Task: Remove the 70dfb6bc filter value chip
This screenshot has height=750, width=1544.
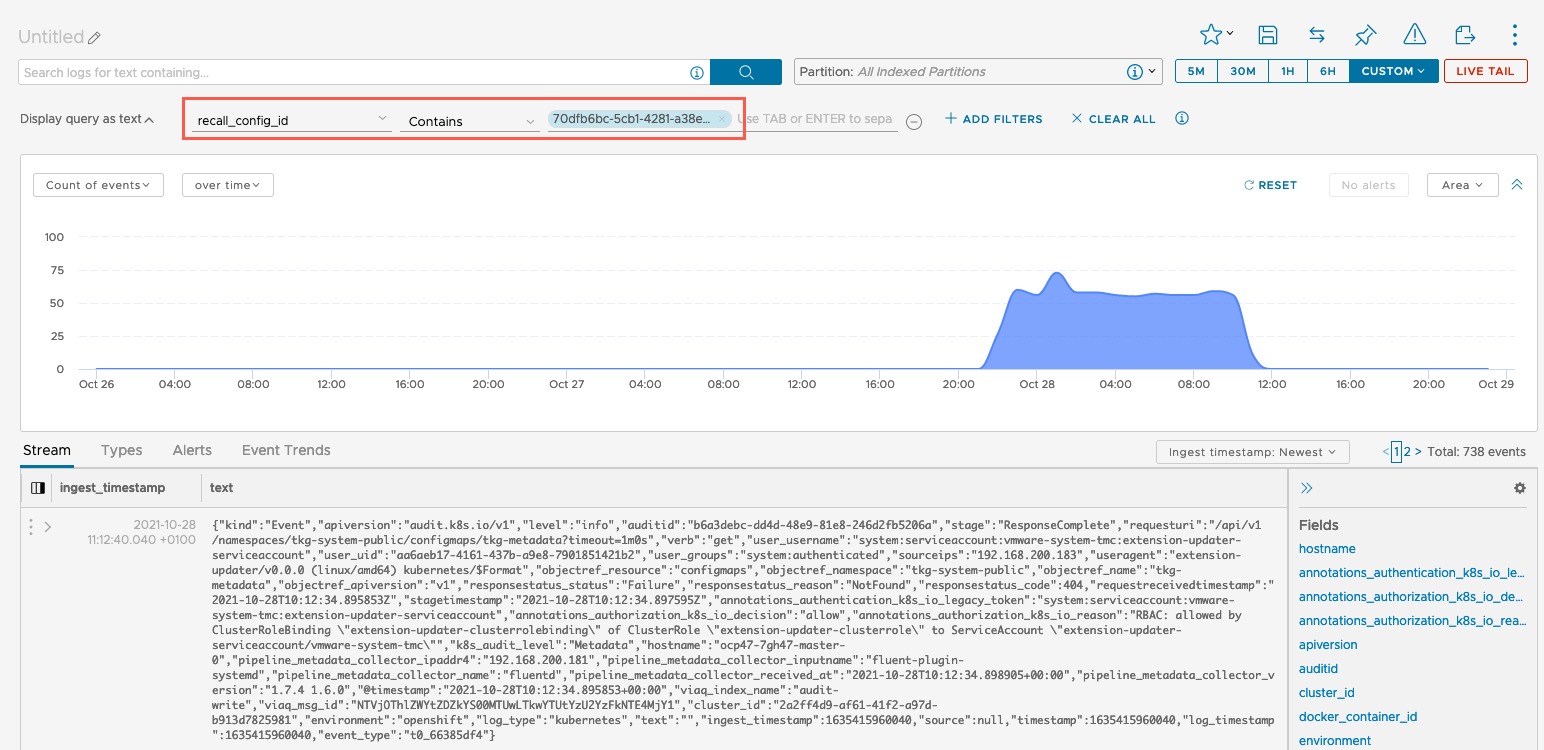Action: (x=722, y=118)
